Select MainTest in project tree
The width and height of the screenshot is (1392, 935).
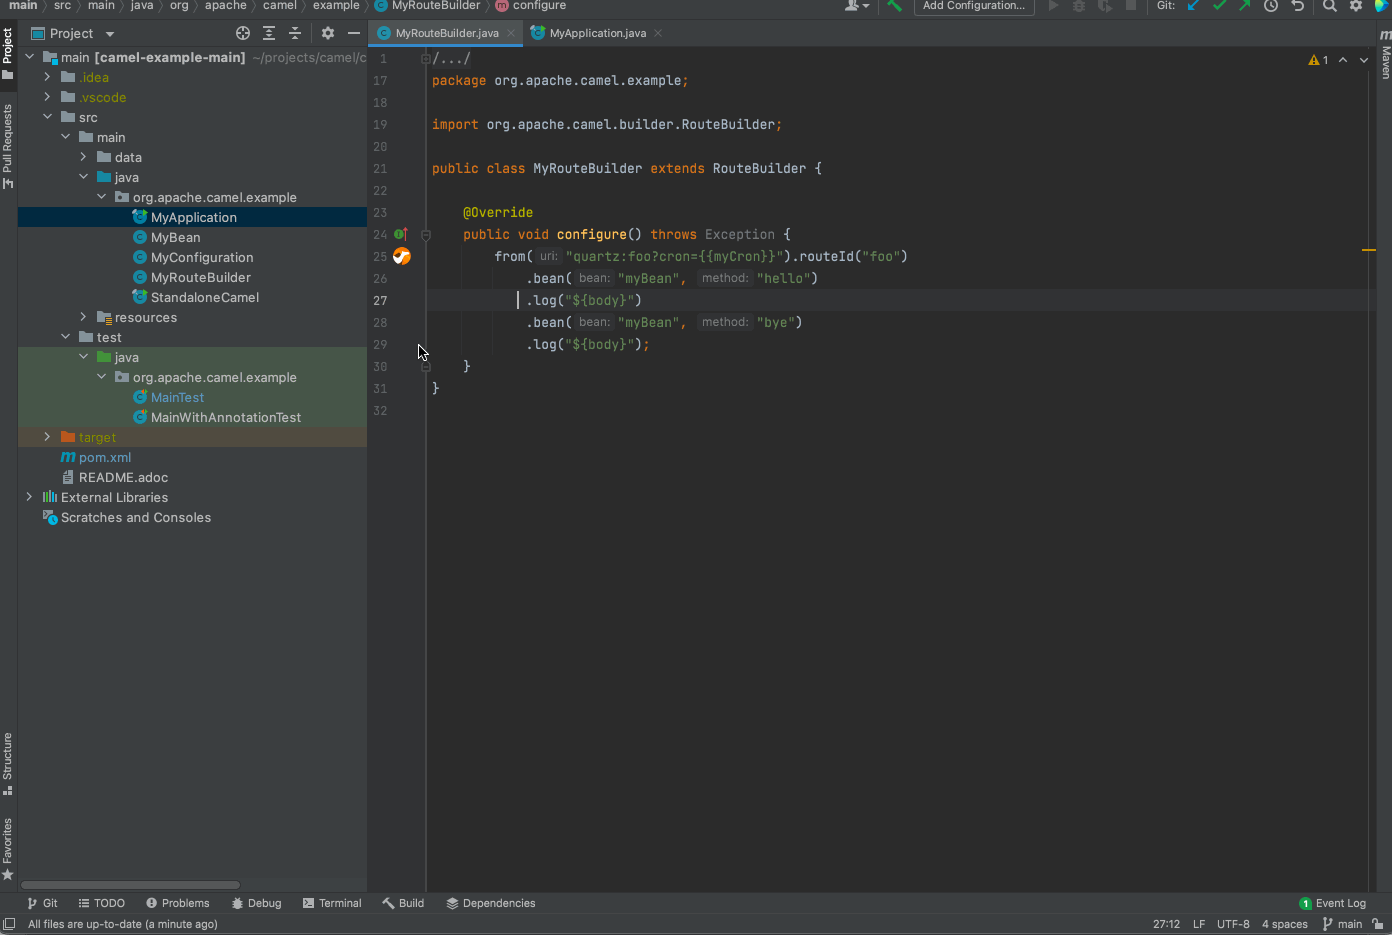click(x=177, y=397)
